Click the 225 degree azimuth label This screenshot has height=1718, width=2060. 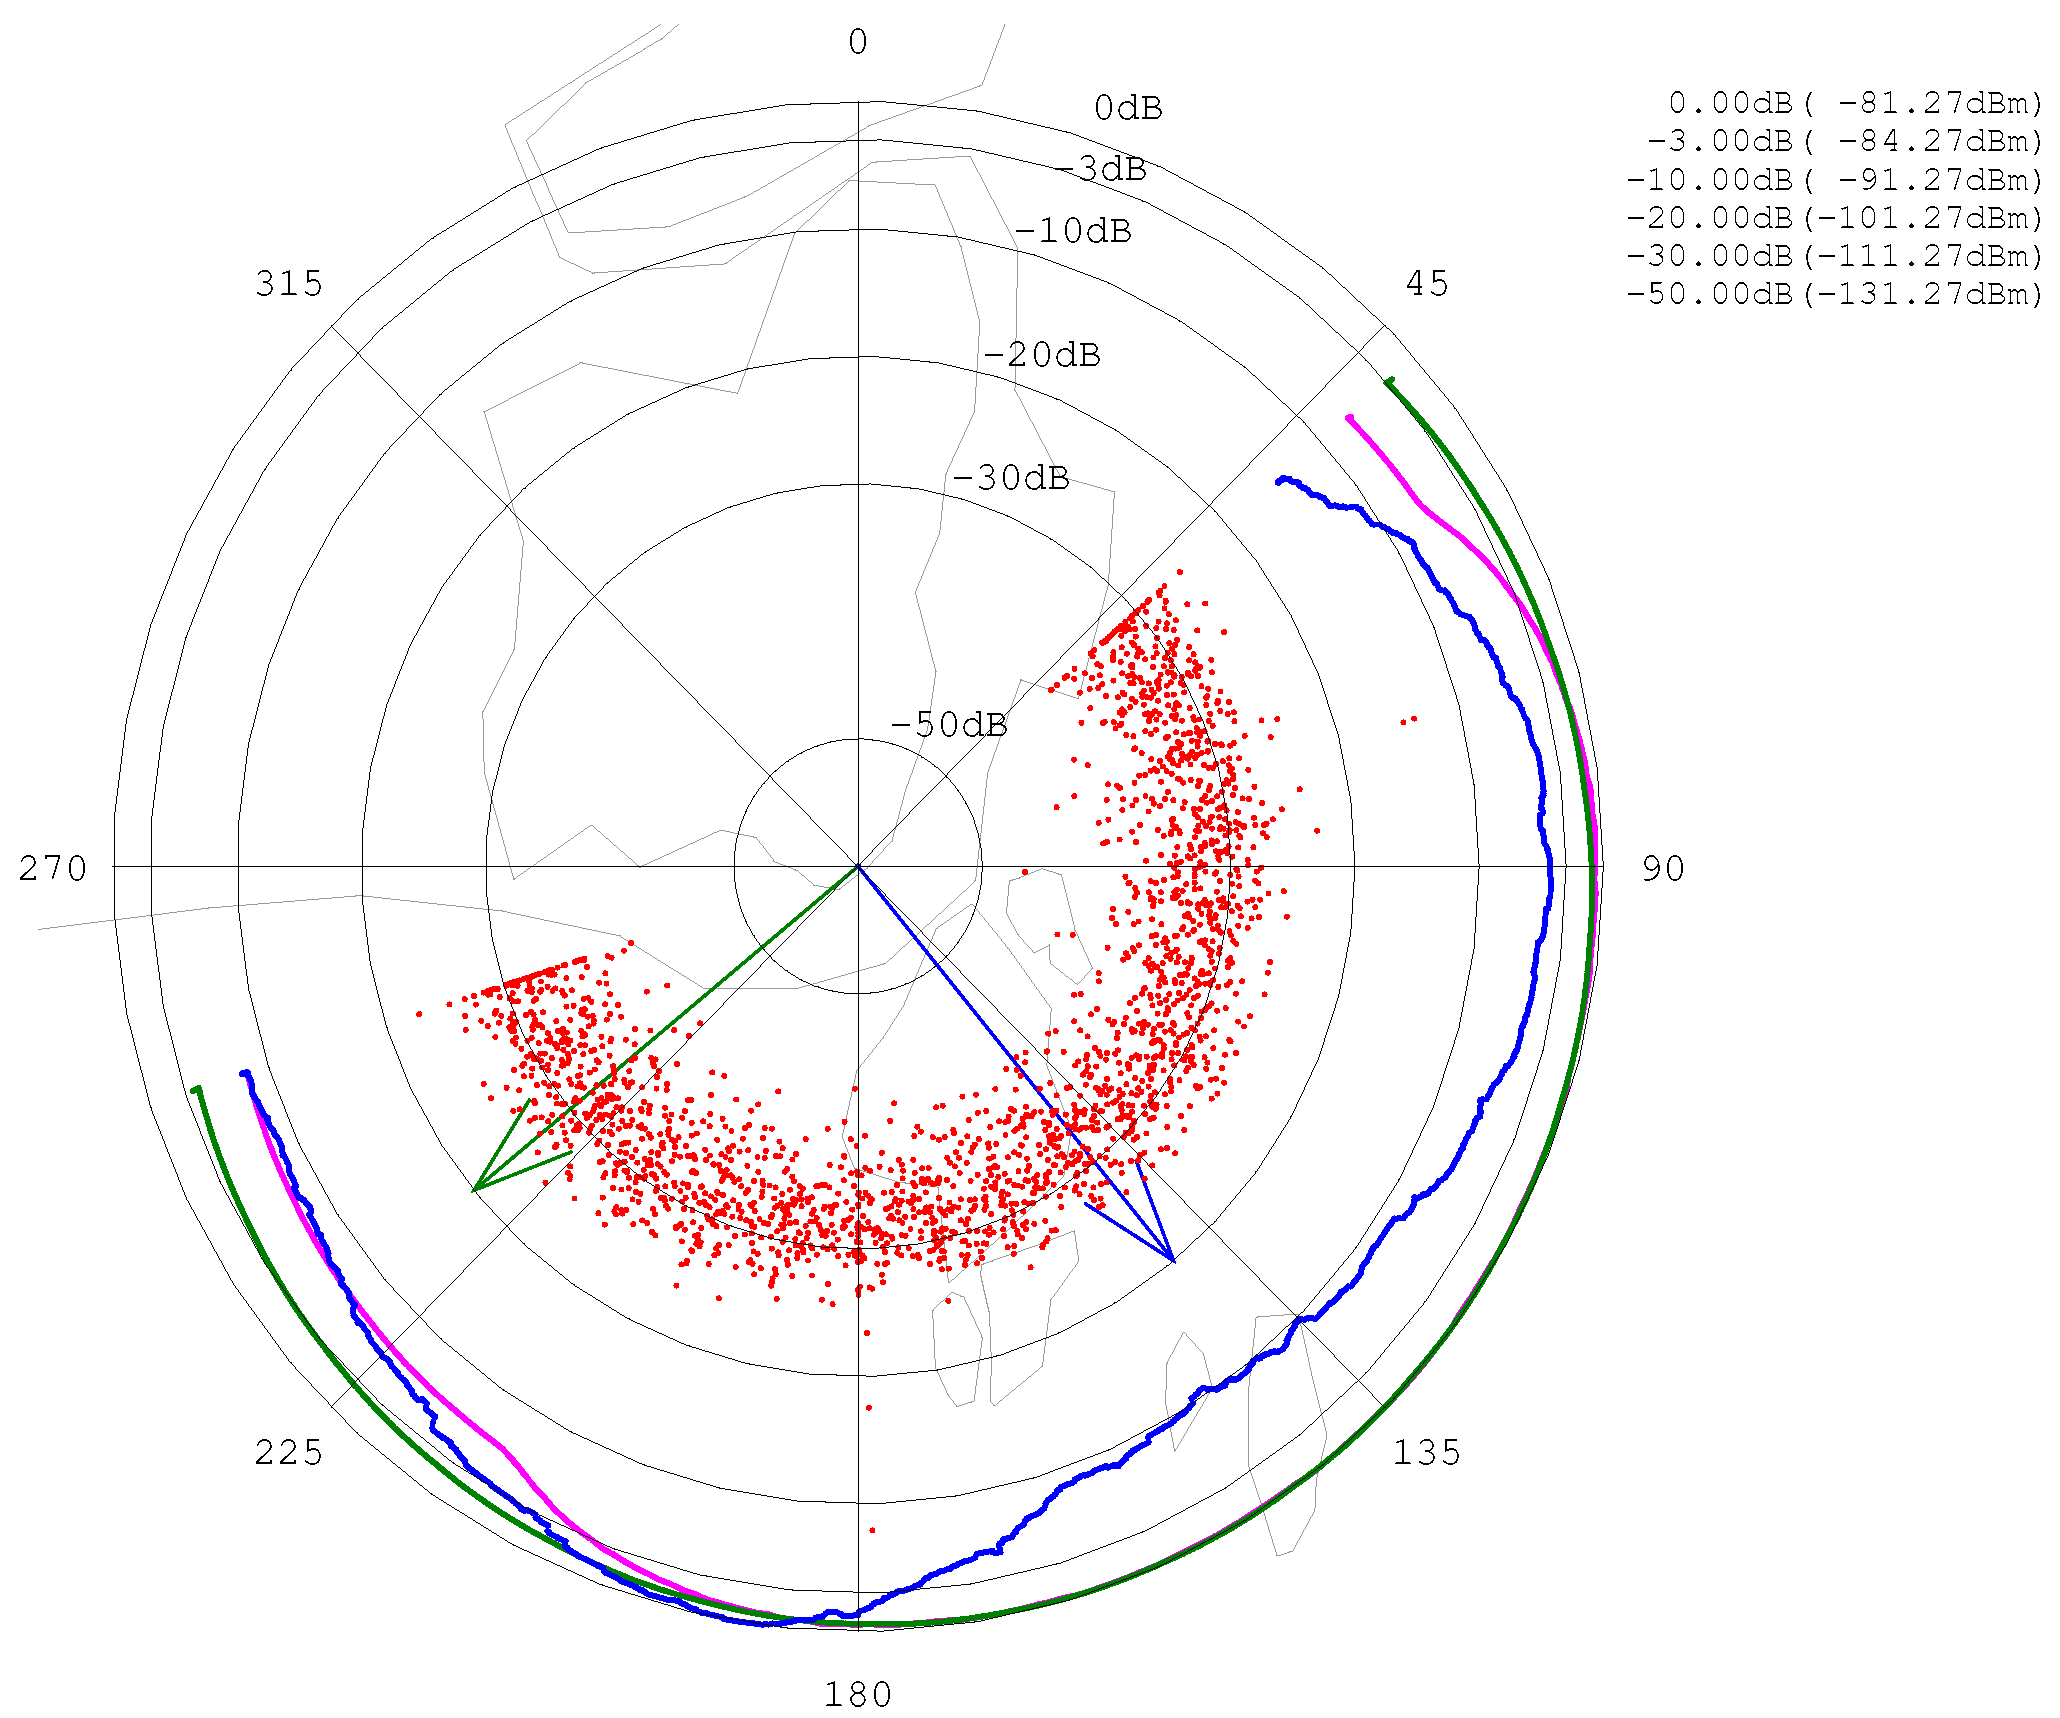[289, 1452]
